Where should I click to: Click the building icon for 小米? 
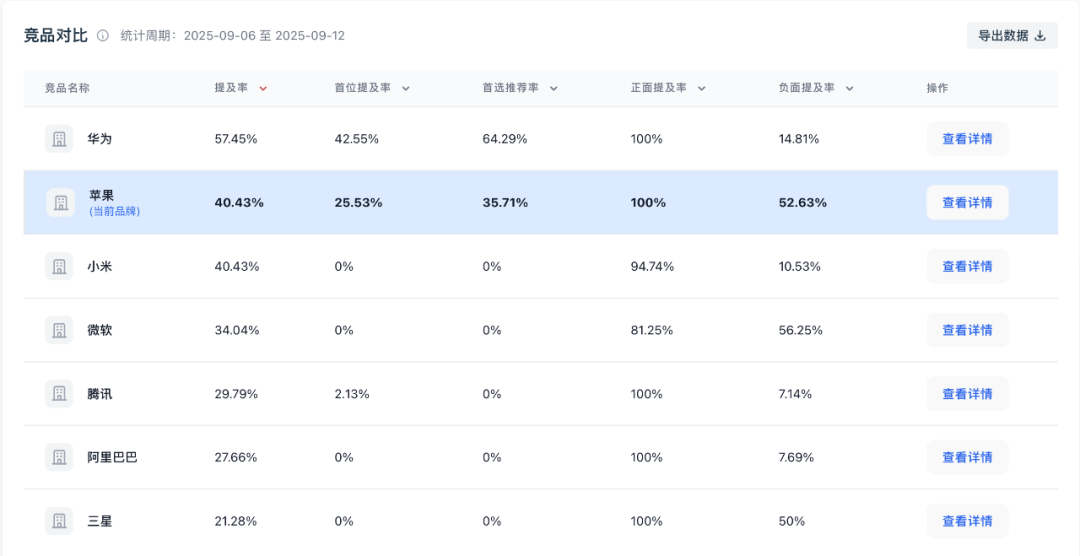[x=59, y=267]
